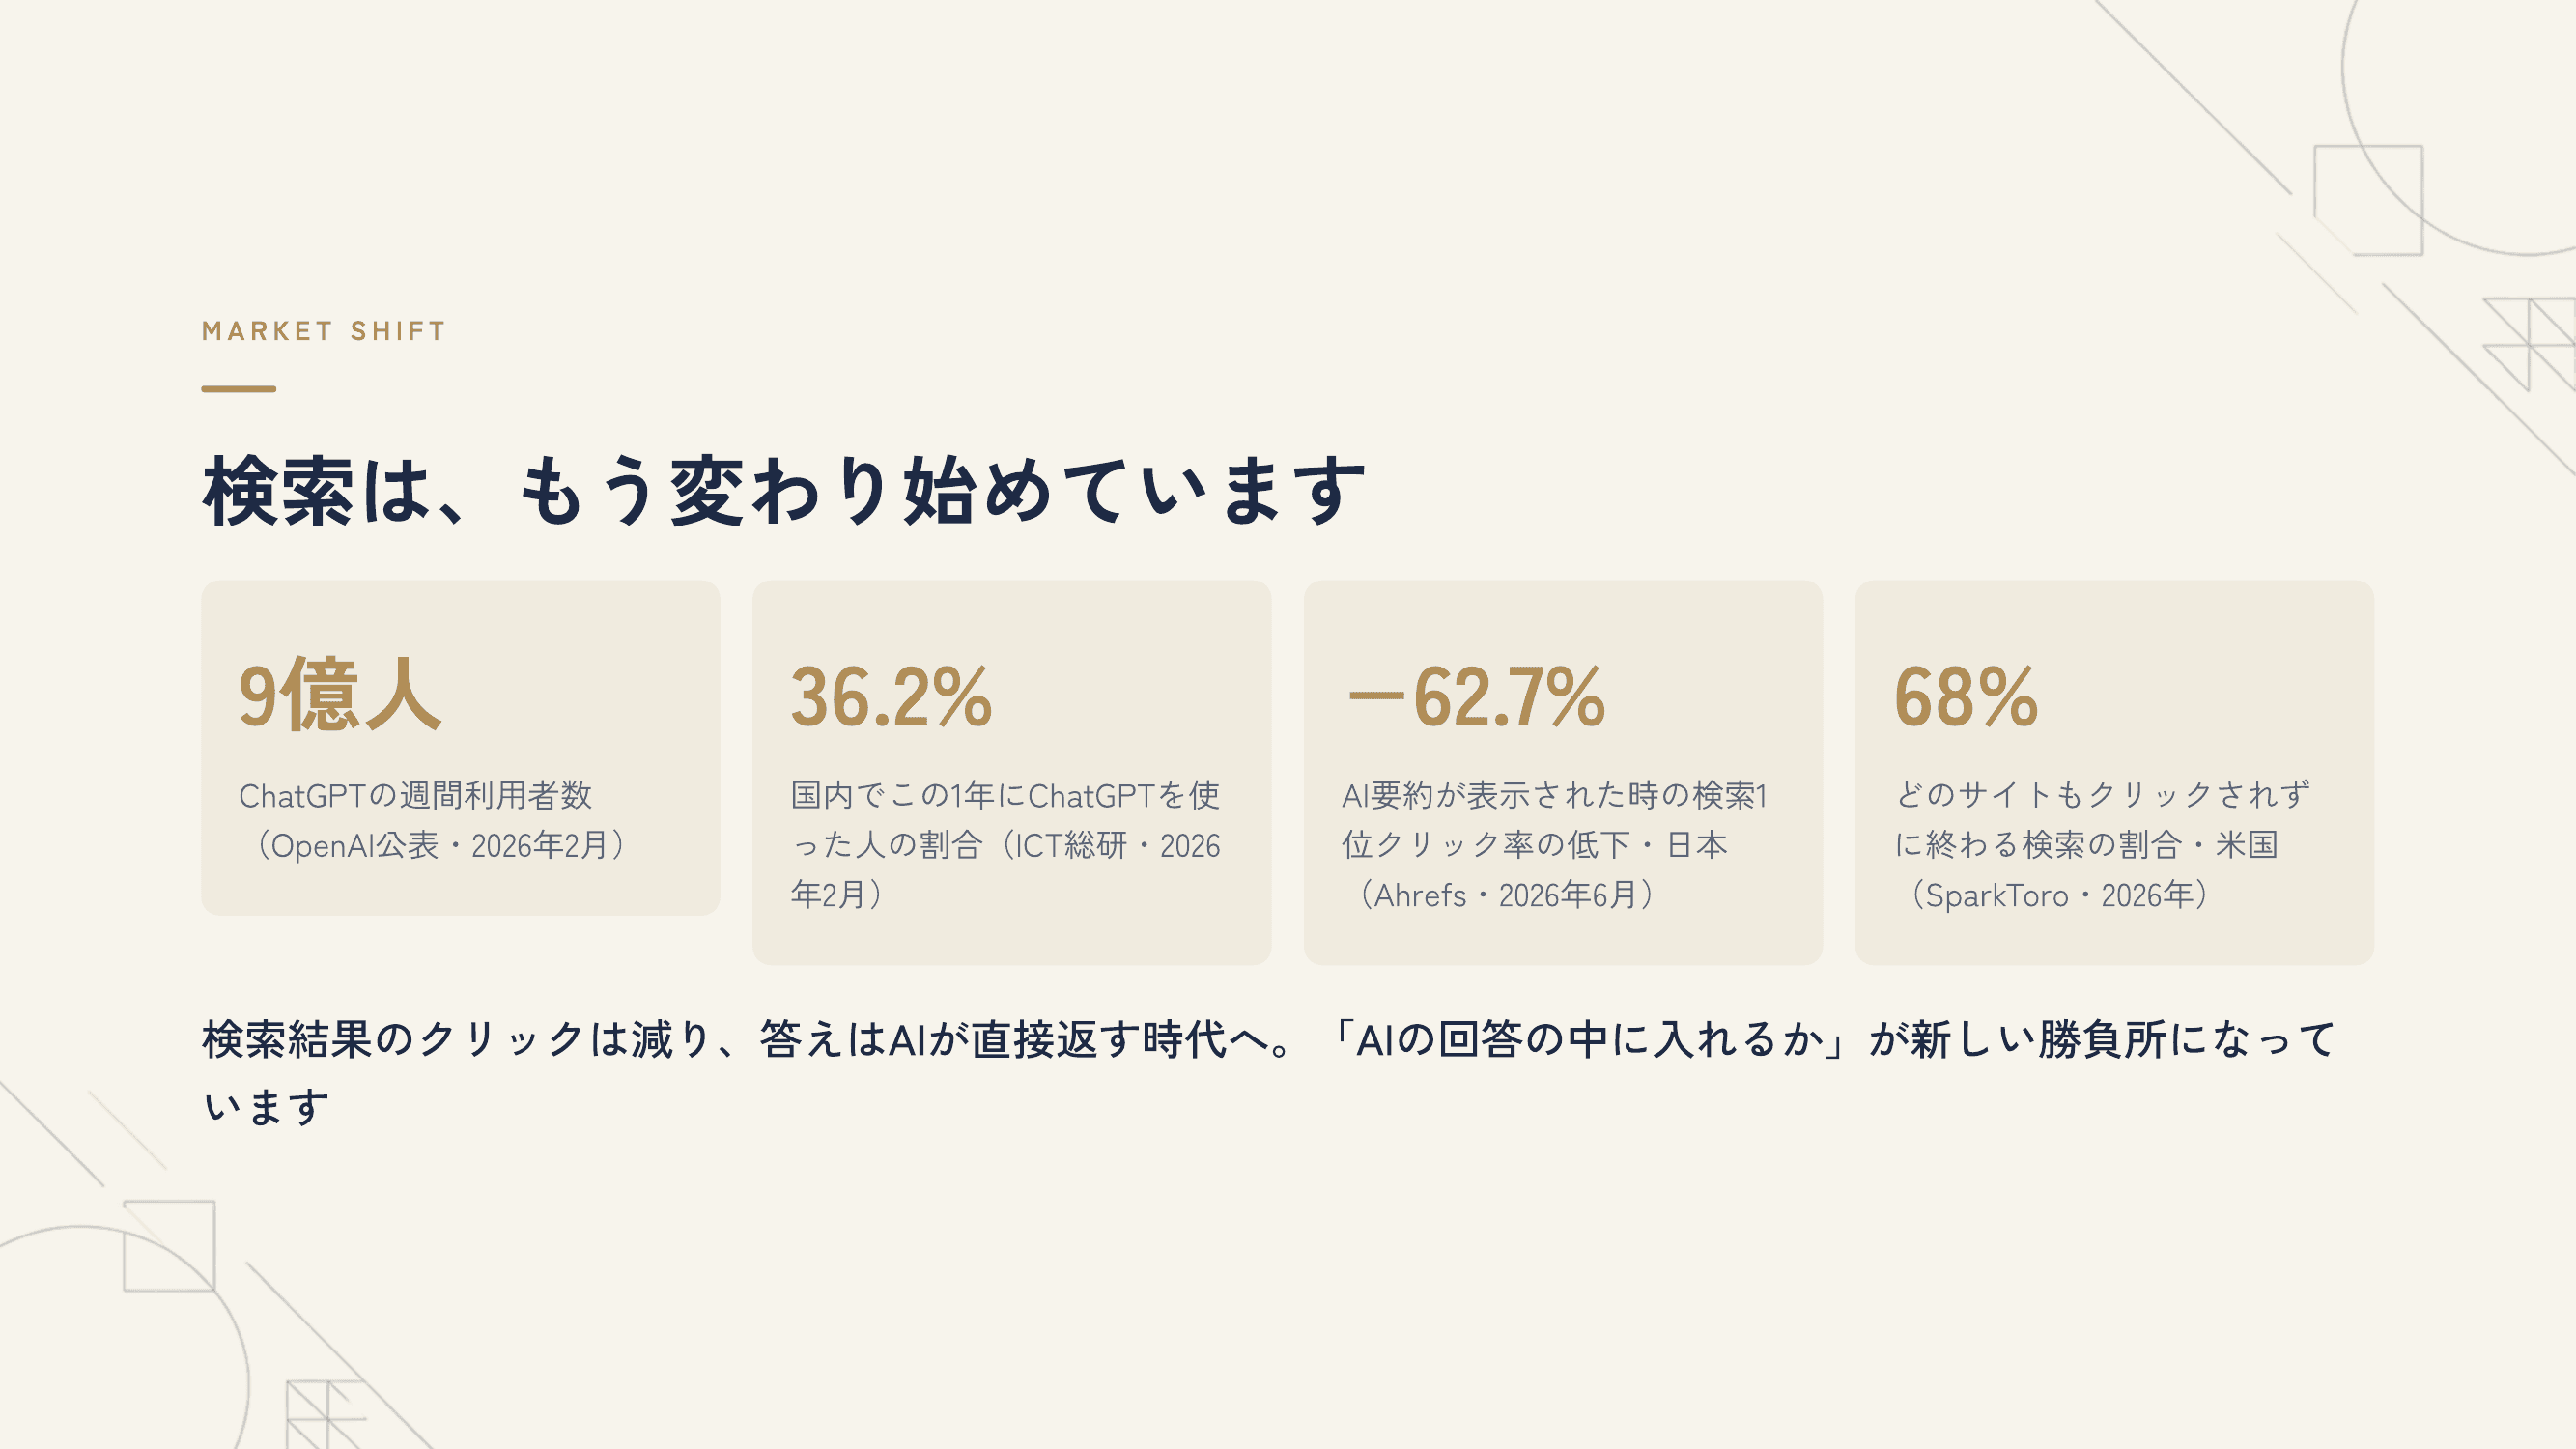Select the Ahrefs click-rate decline description
Viewport: 2576px width, 1449px height.
point(1555,845)
